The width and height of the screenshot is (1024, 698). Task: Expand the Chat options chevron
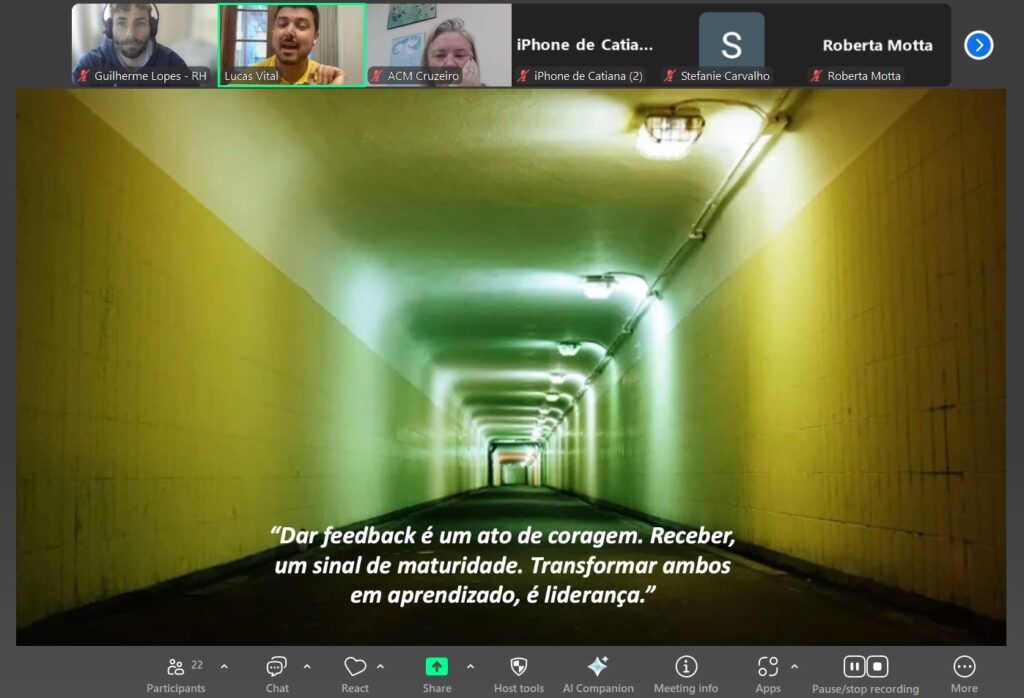[x=307, y=666]
